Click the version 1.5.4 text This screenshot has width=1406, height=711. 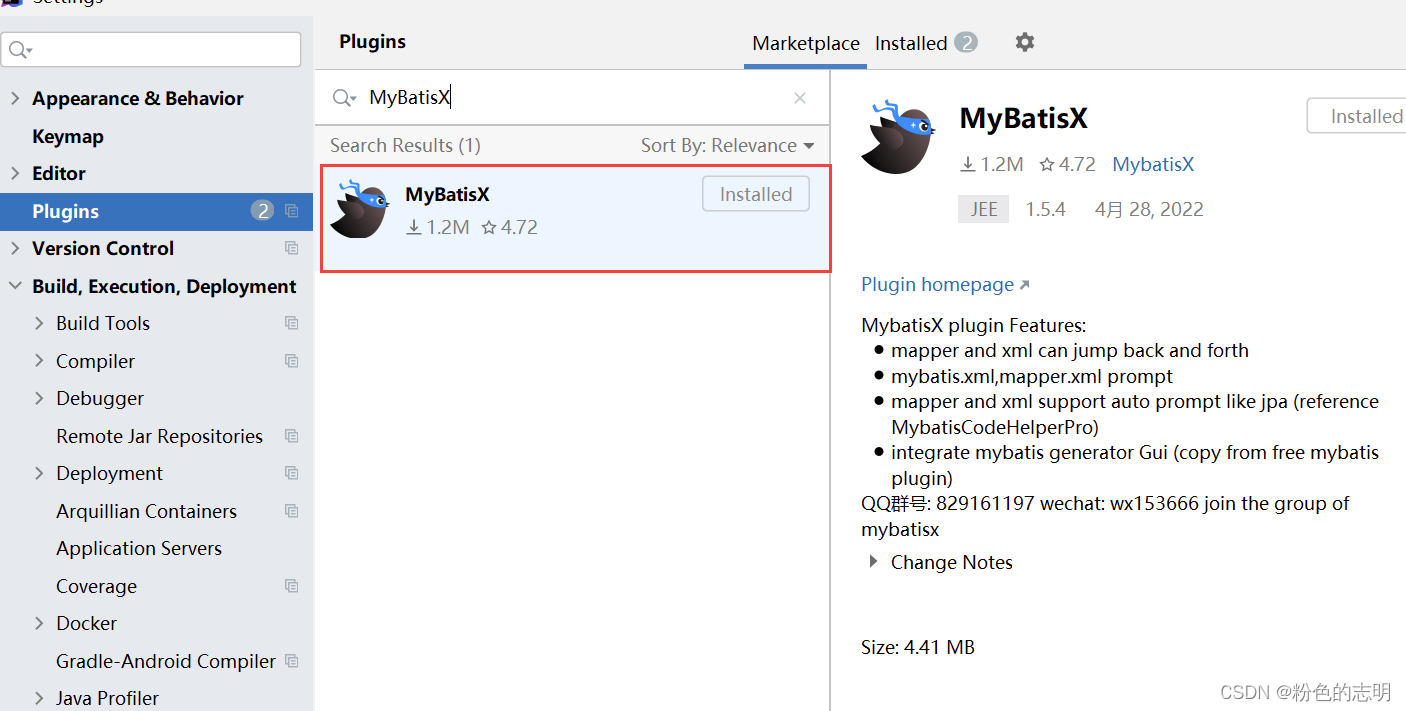click(1045, 209)
